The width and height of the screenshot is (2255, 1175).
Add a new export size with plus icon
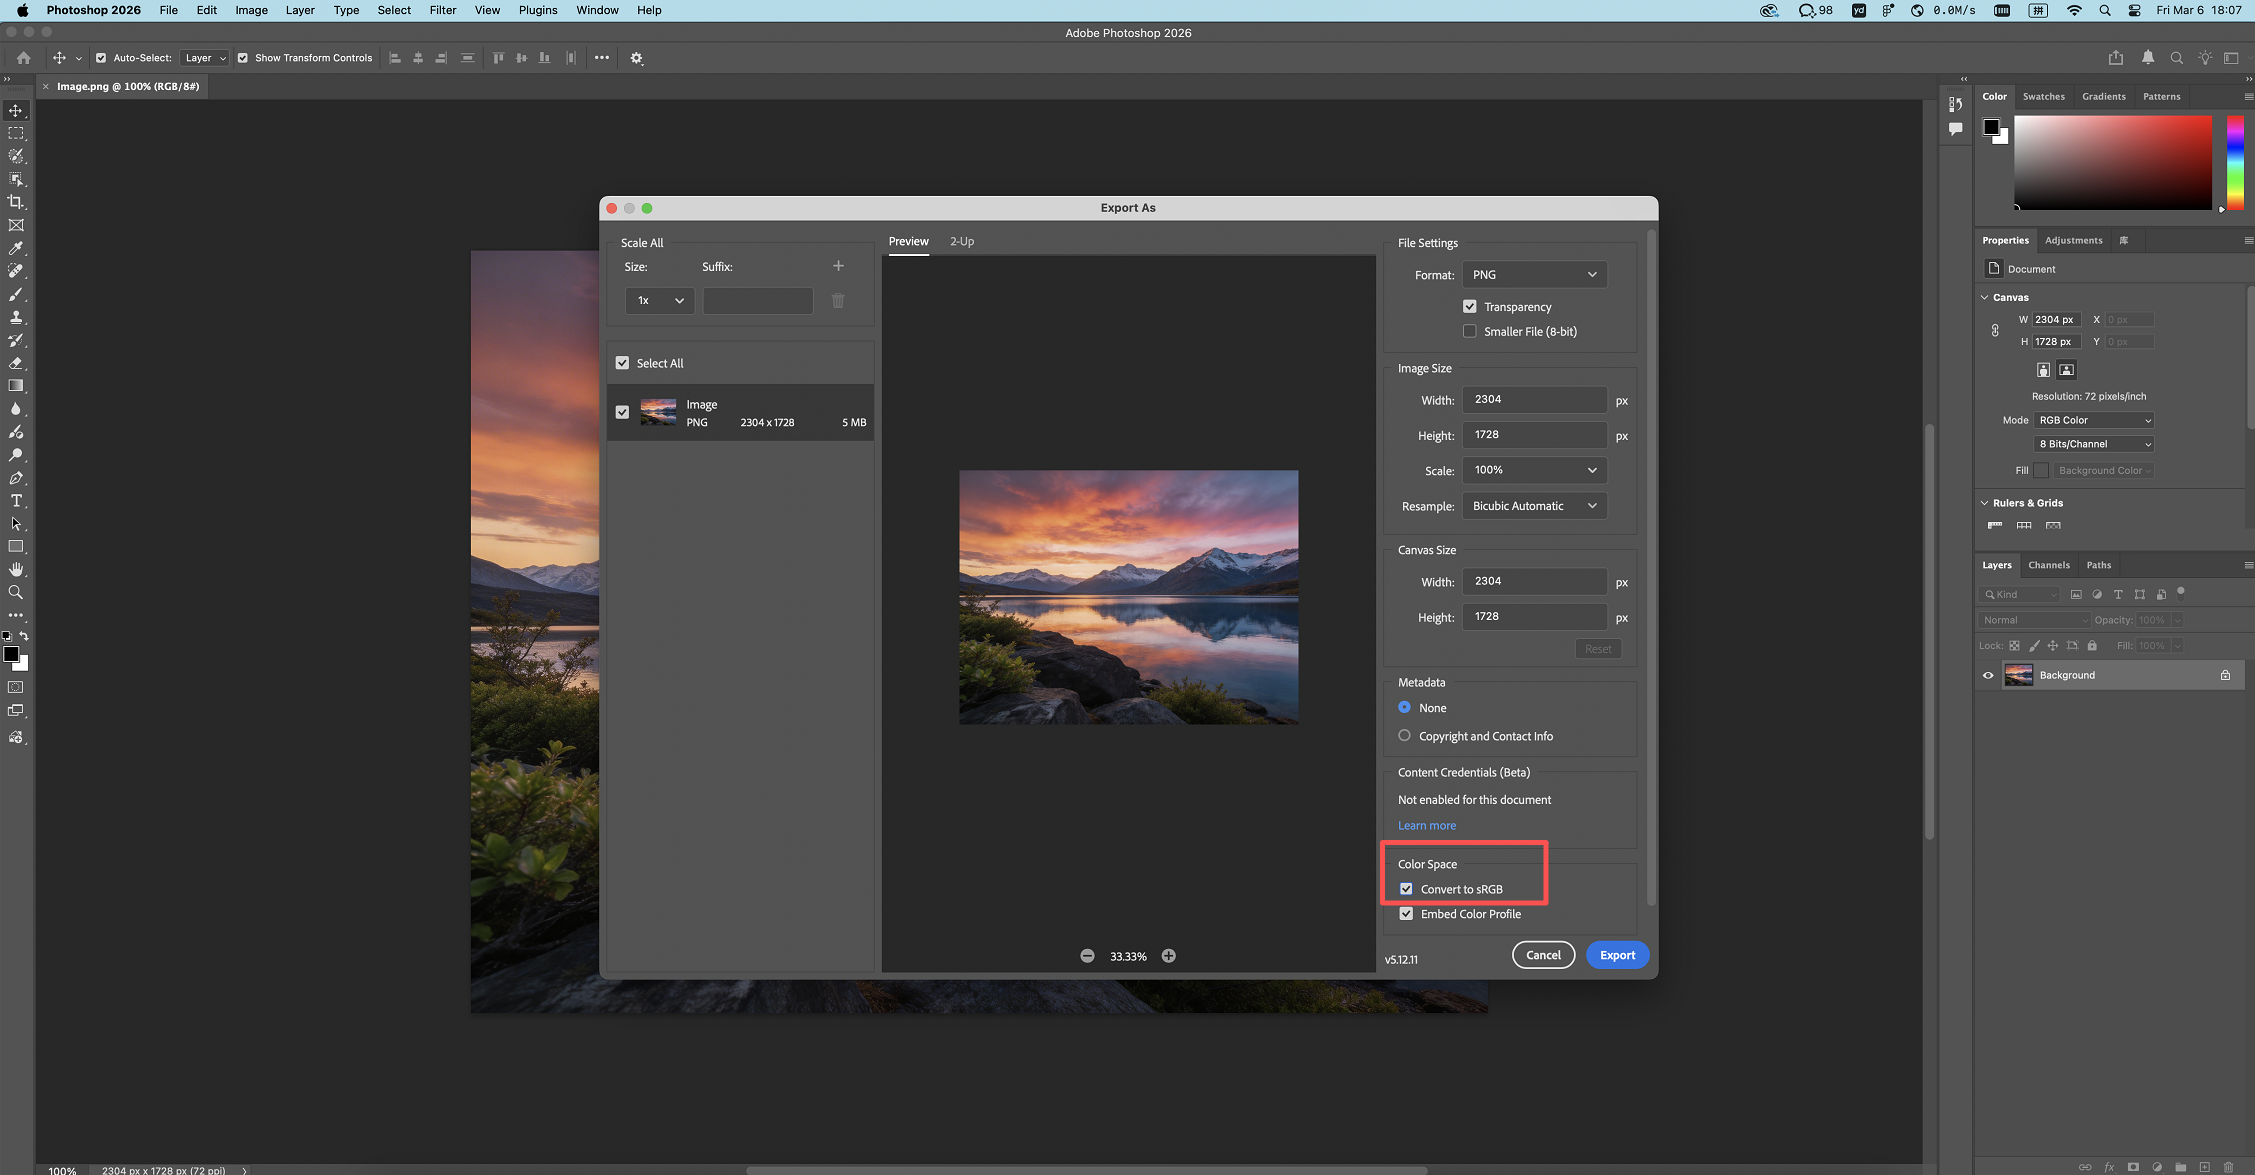(838, 266)
